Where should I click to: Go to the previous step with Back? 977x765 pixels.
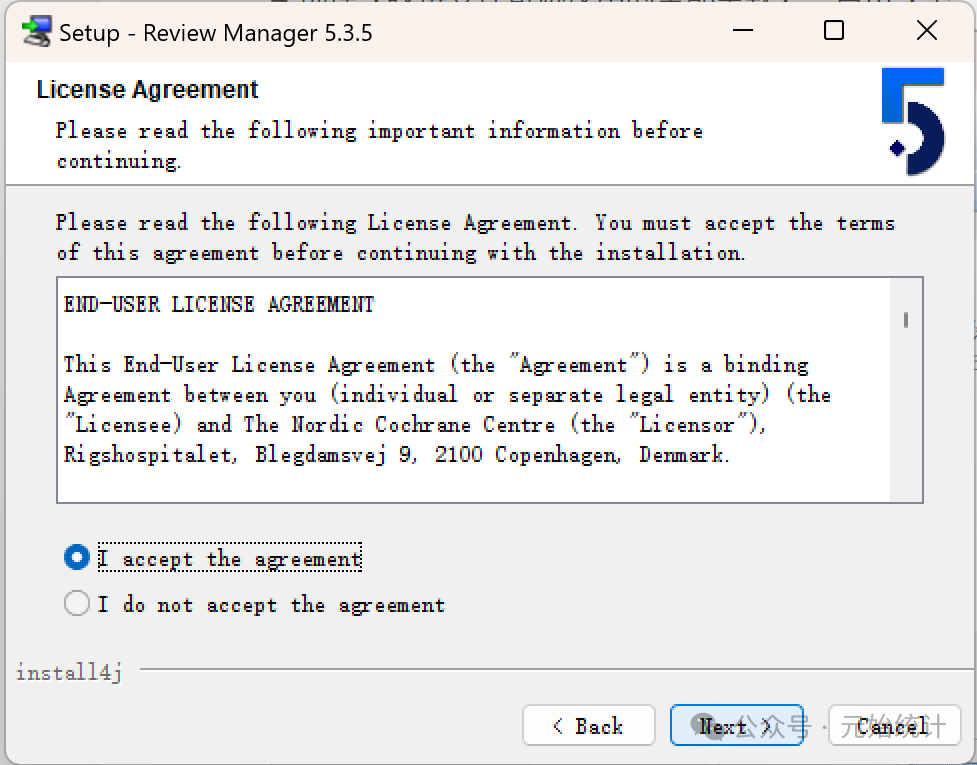click(588, 726)
